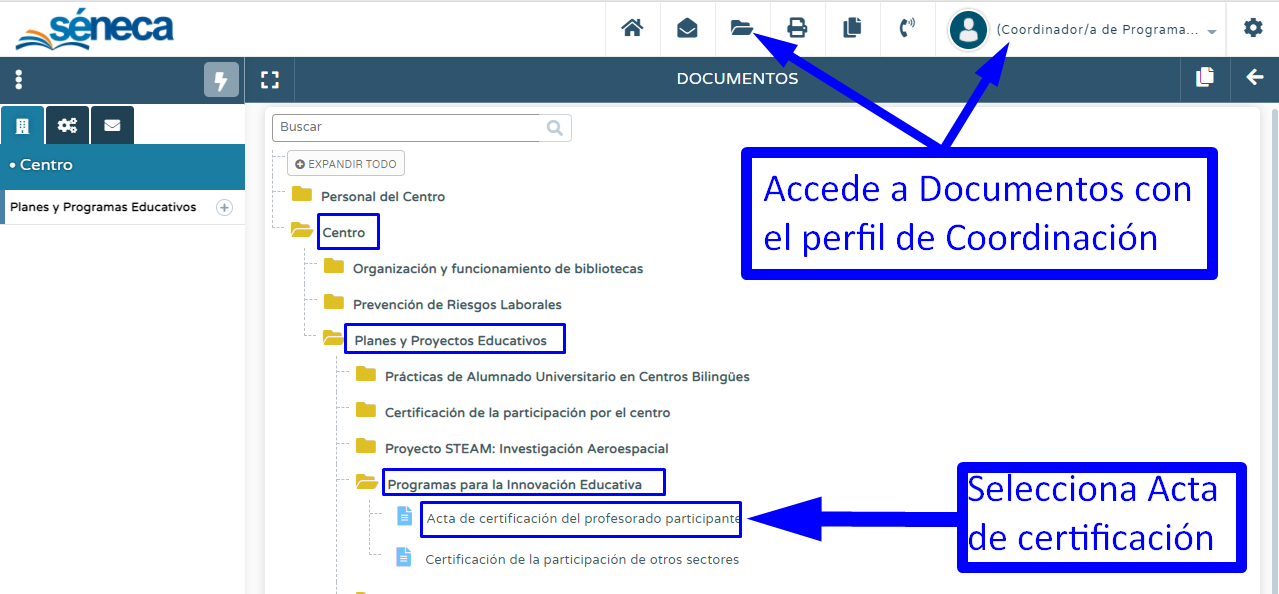The height and width of the screenshot is (594, 1279).
Task: Open Documents folder icon in top bar
Action: point(741,28)
